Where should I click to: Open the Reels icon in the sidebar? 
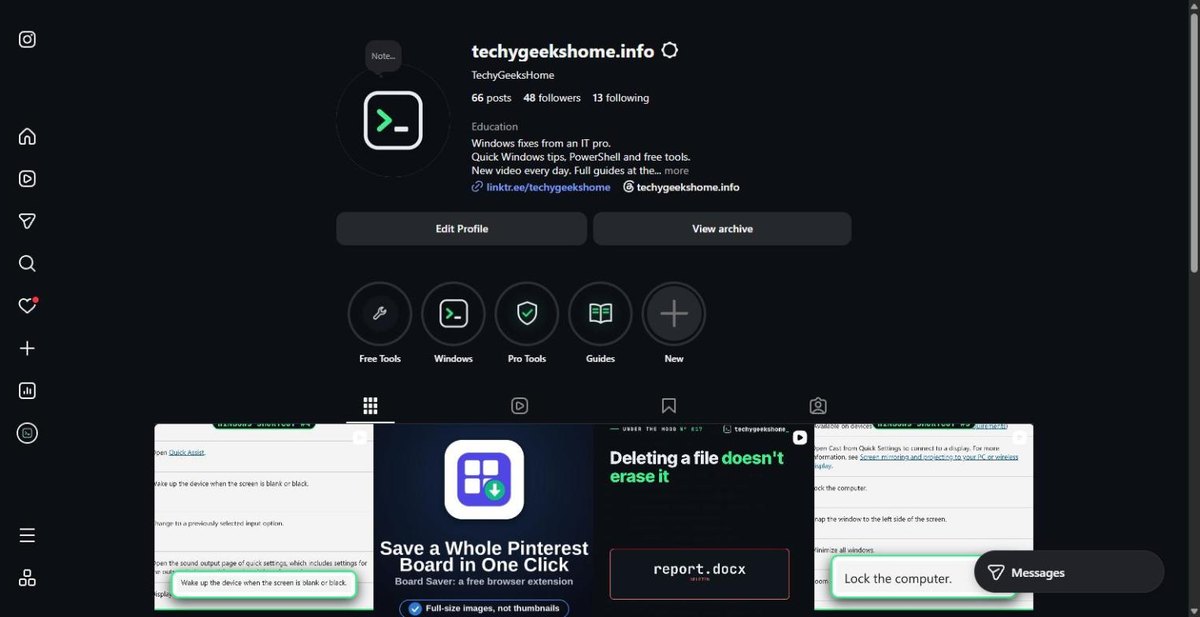[28, 179]
